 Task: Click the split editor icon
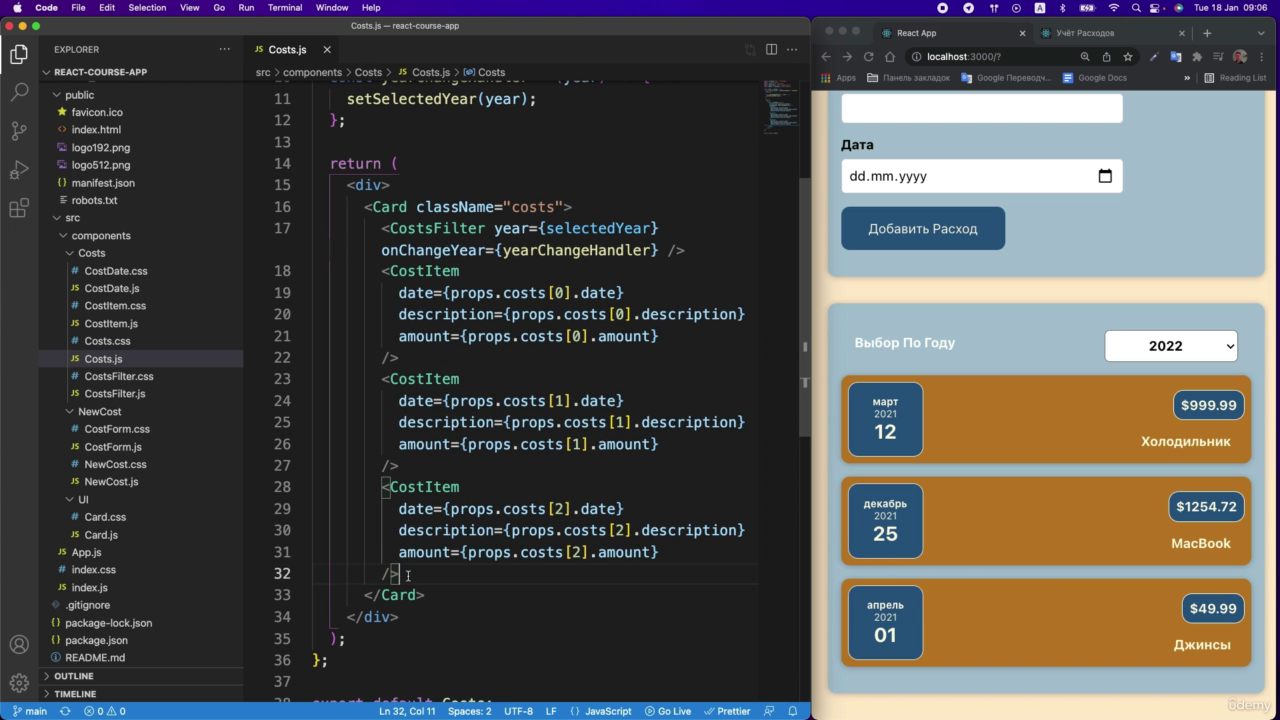(x=771, y=49)
